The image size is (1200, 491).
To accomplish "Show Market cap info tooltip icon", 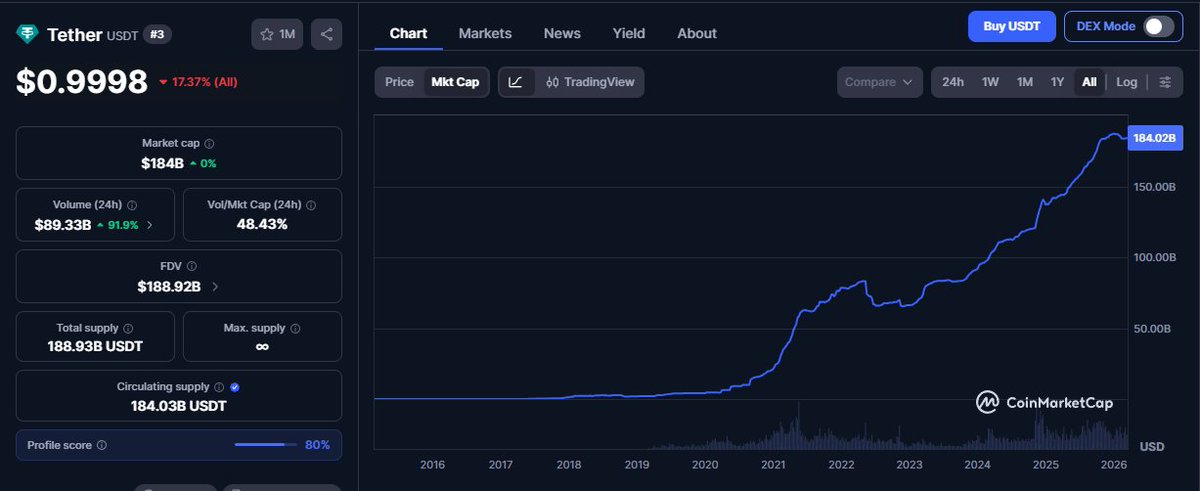I will 209,144.
